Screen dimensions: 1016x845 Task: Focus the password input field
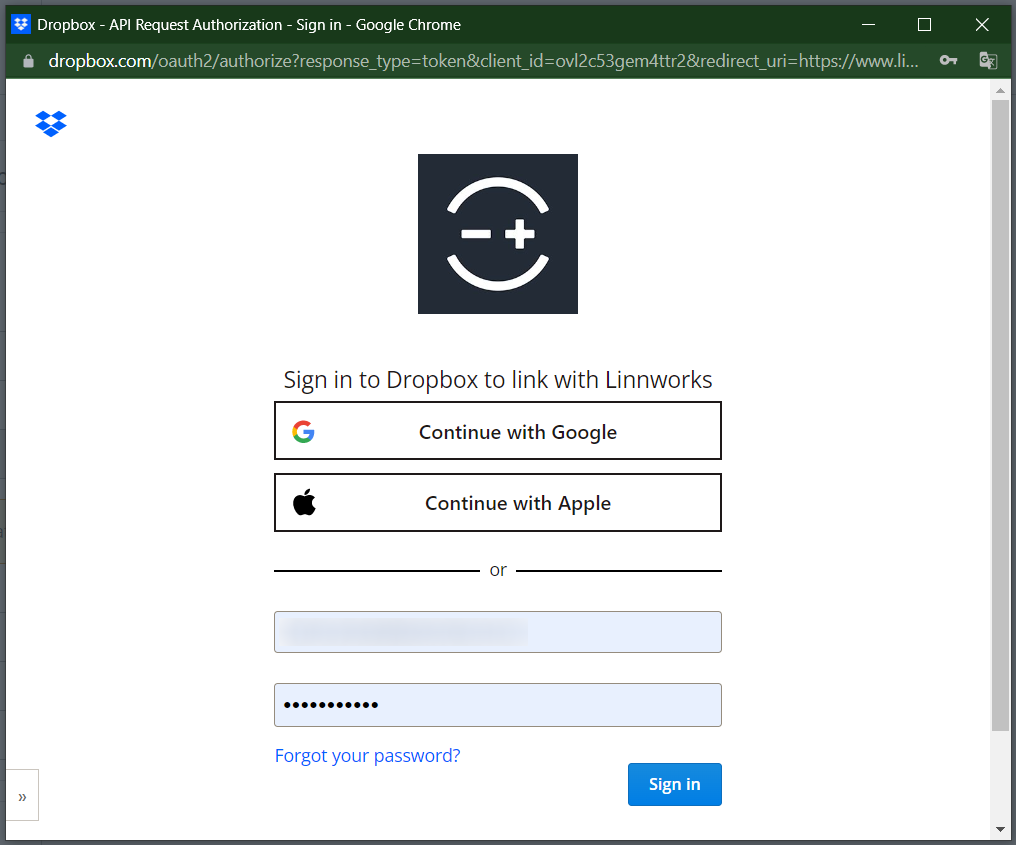[x=497, y=705]
